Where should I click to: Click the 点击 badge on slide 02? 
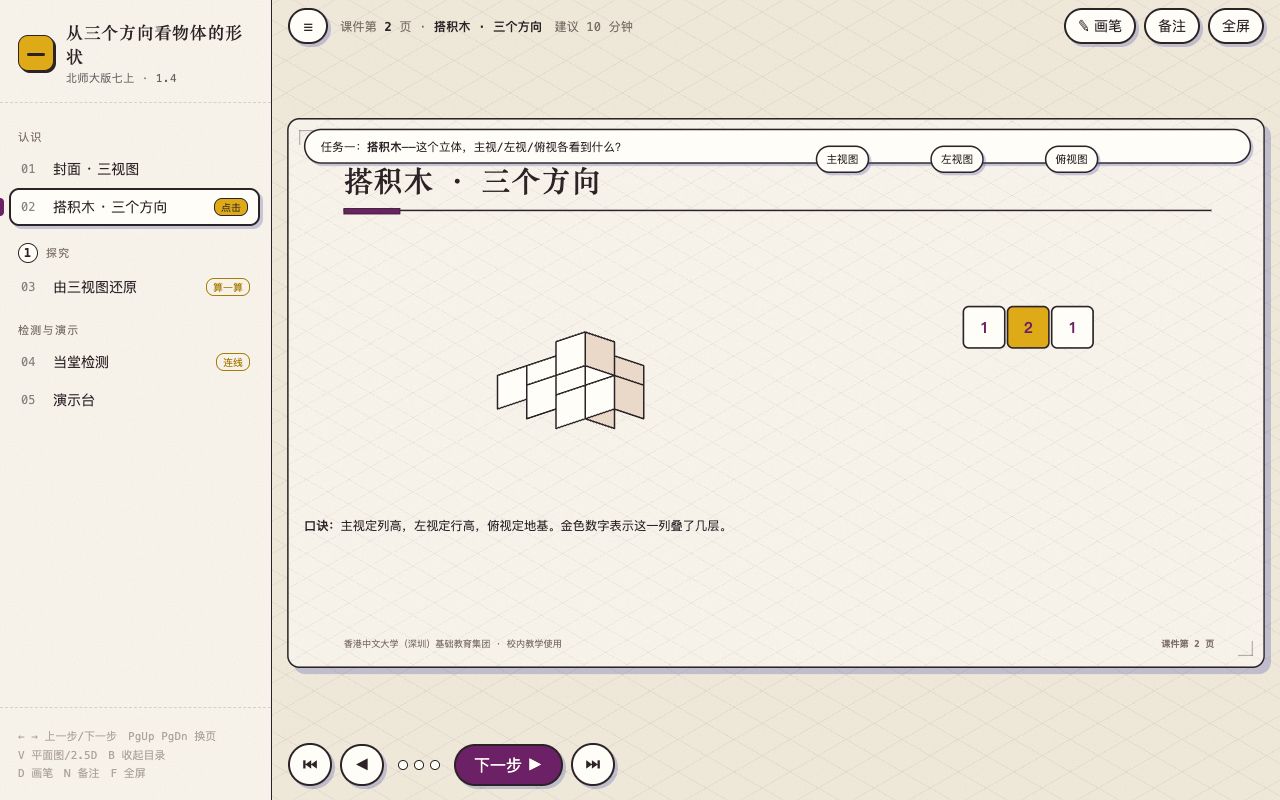(231, 207)
